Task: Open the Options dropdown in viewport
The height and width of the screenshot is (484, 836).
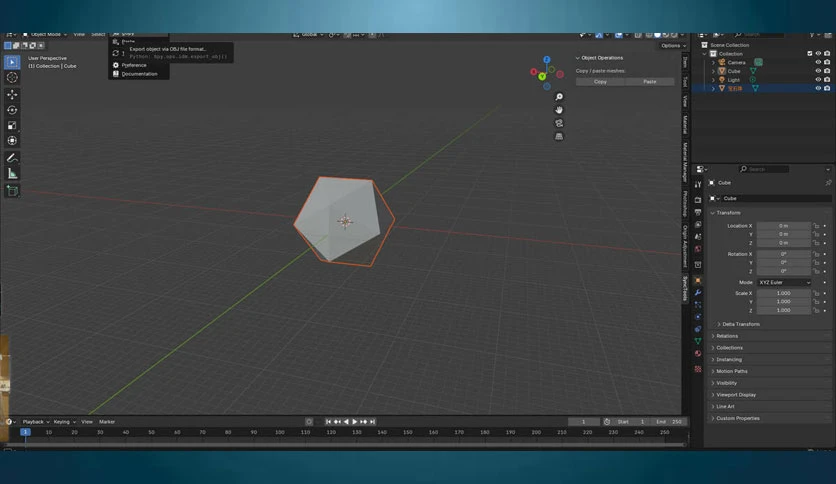Action: click(673, 46)
